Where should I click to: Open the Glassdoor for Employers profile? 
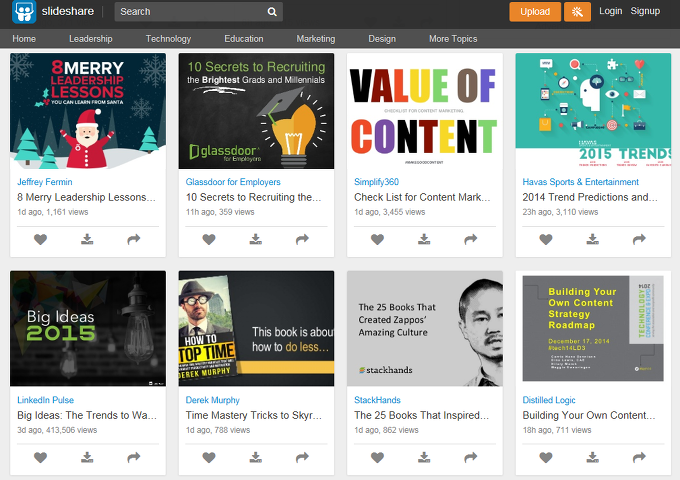[233, 182]
